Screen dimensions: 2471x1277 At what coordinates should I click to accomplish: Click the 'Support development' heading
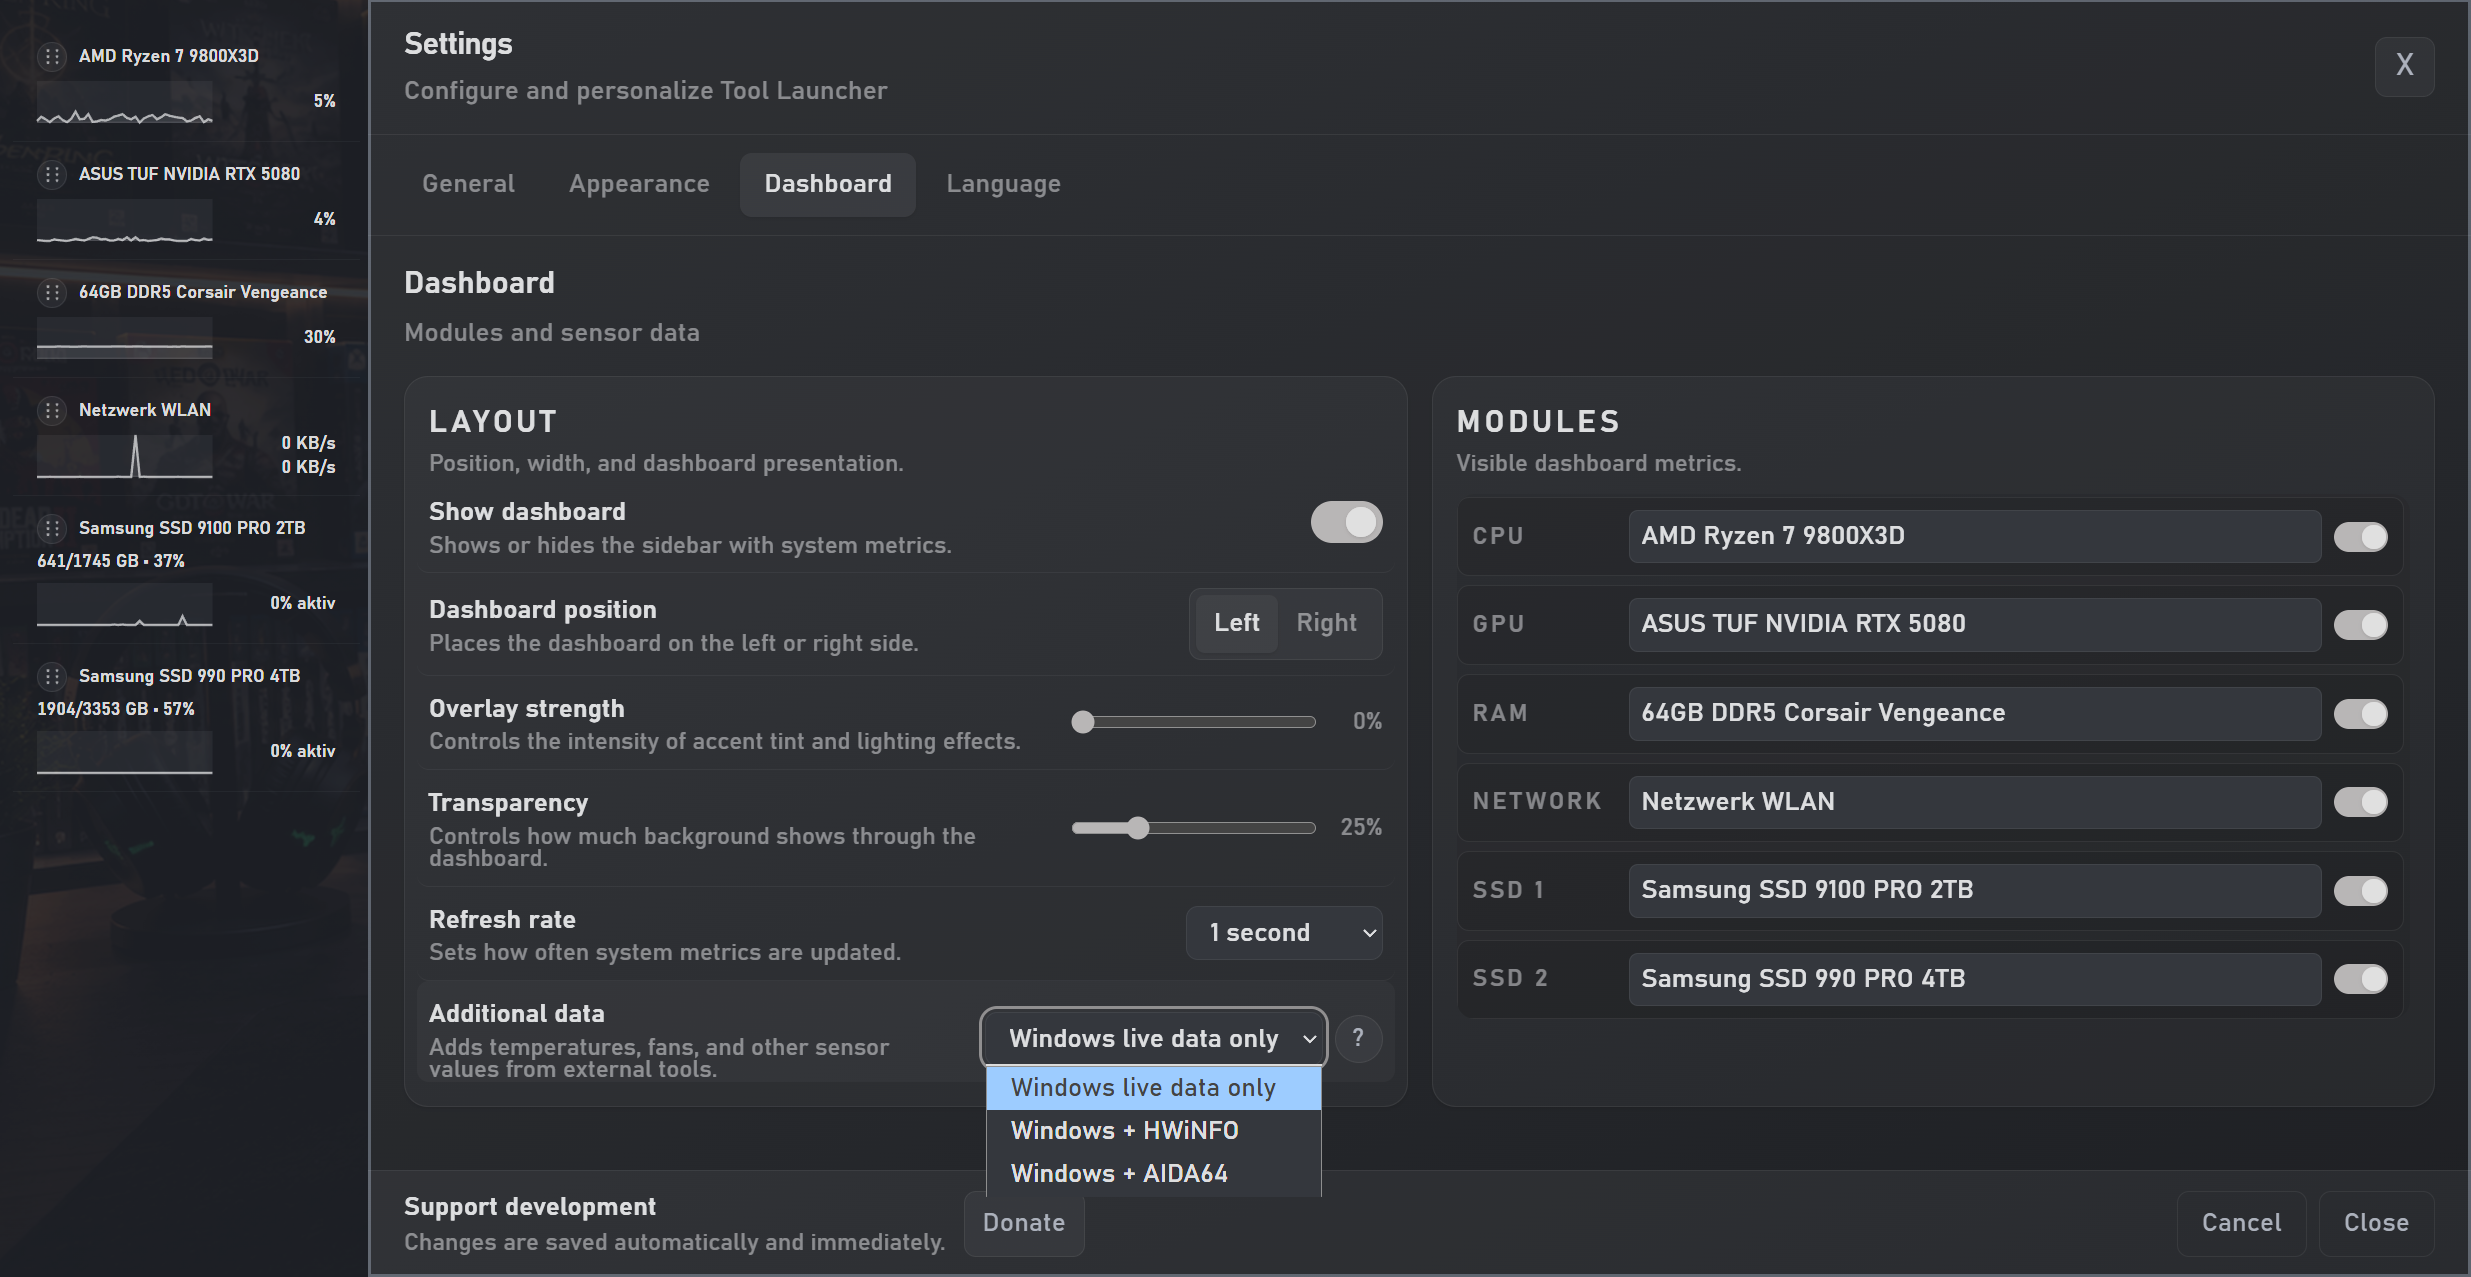(x=530, y=1207)
